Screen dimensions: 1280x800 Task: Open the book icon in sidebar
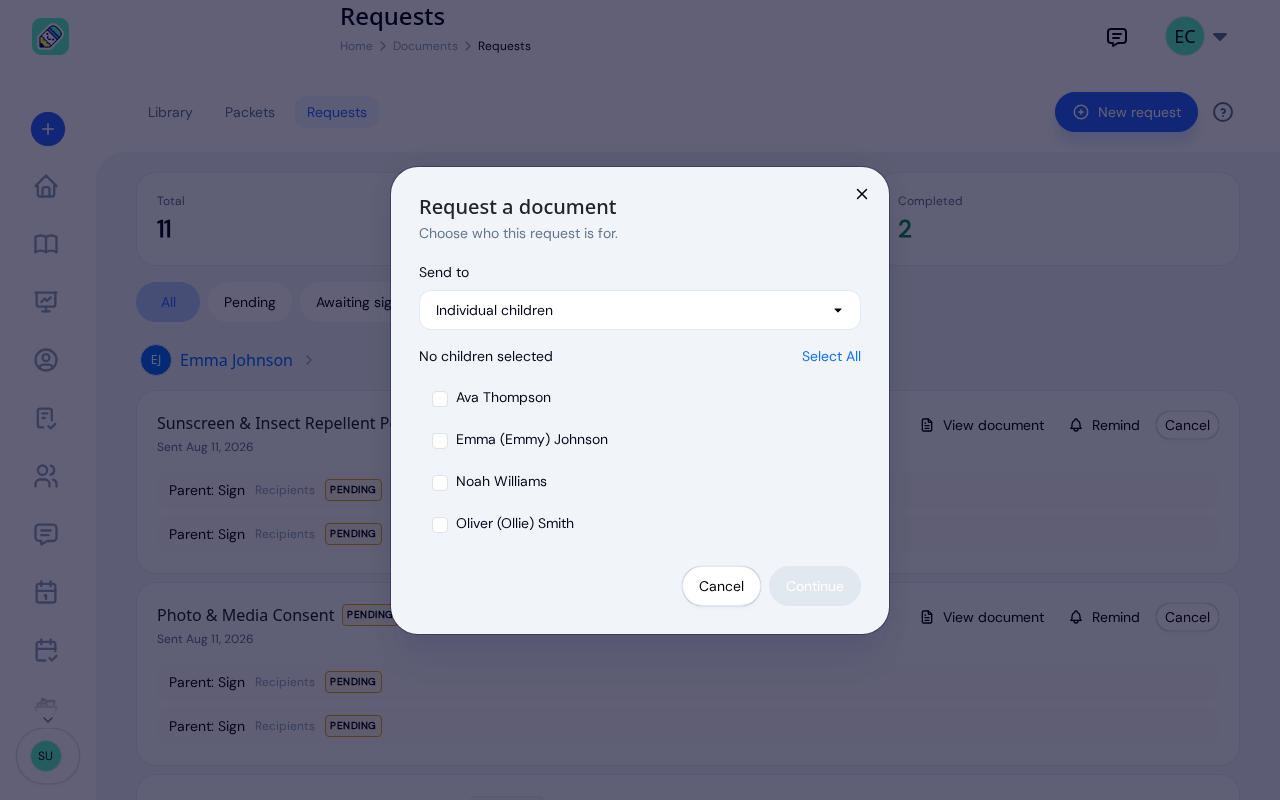(46, 244)
